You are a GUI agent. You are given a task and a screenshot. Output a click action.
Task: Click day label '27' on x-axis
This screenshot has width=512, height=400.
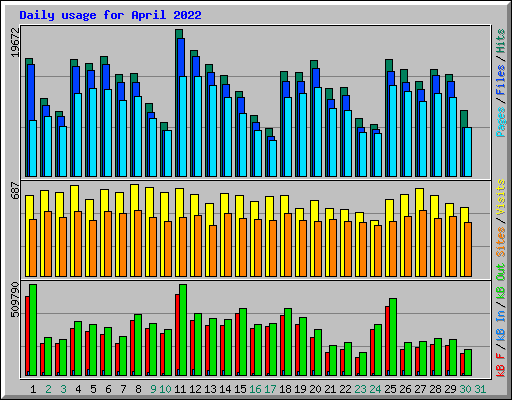420,389
